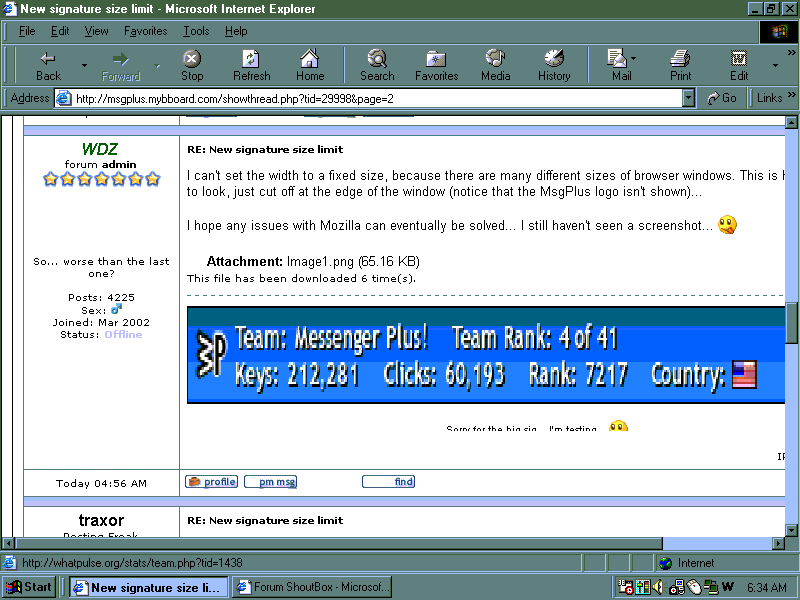Screen dimensions: 800x600
Task: Click the tongue-out smiley after 'screenshot...'
Action: coord(727,224)
